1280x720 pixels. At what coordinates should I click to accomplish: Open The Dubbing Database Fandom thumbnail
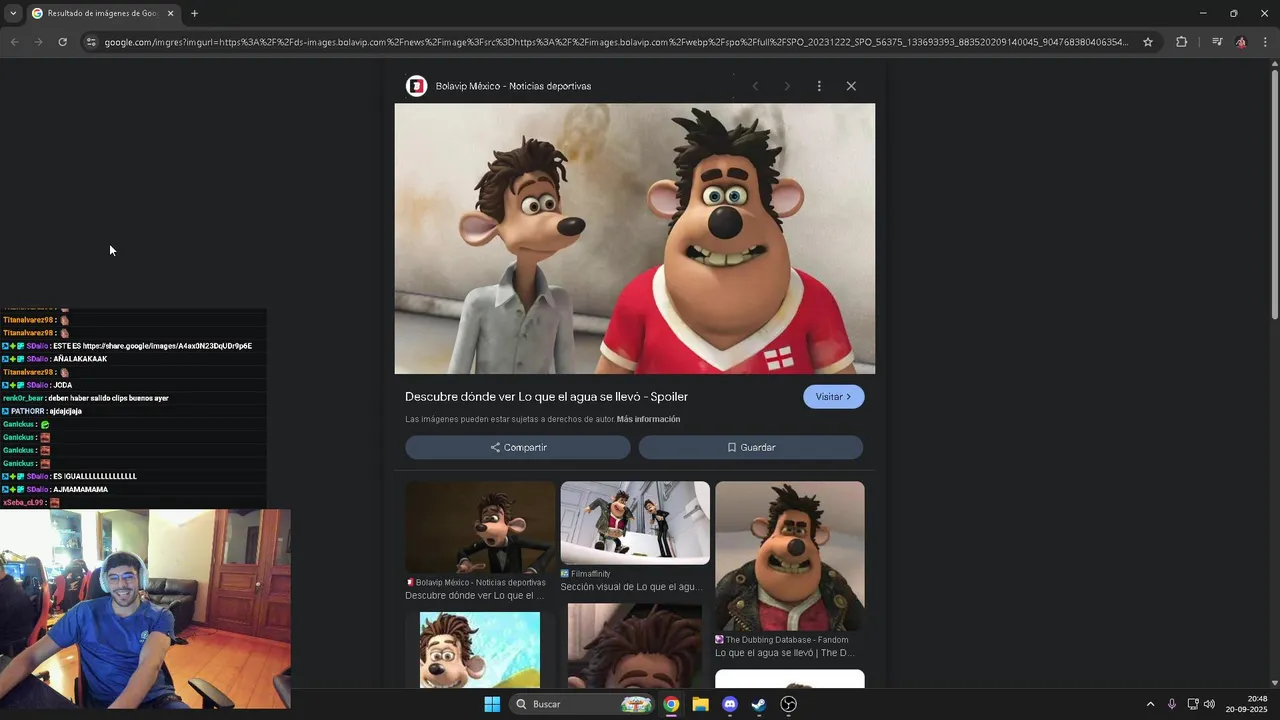point(790,556)
